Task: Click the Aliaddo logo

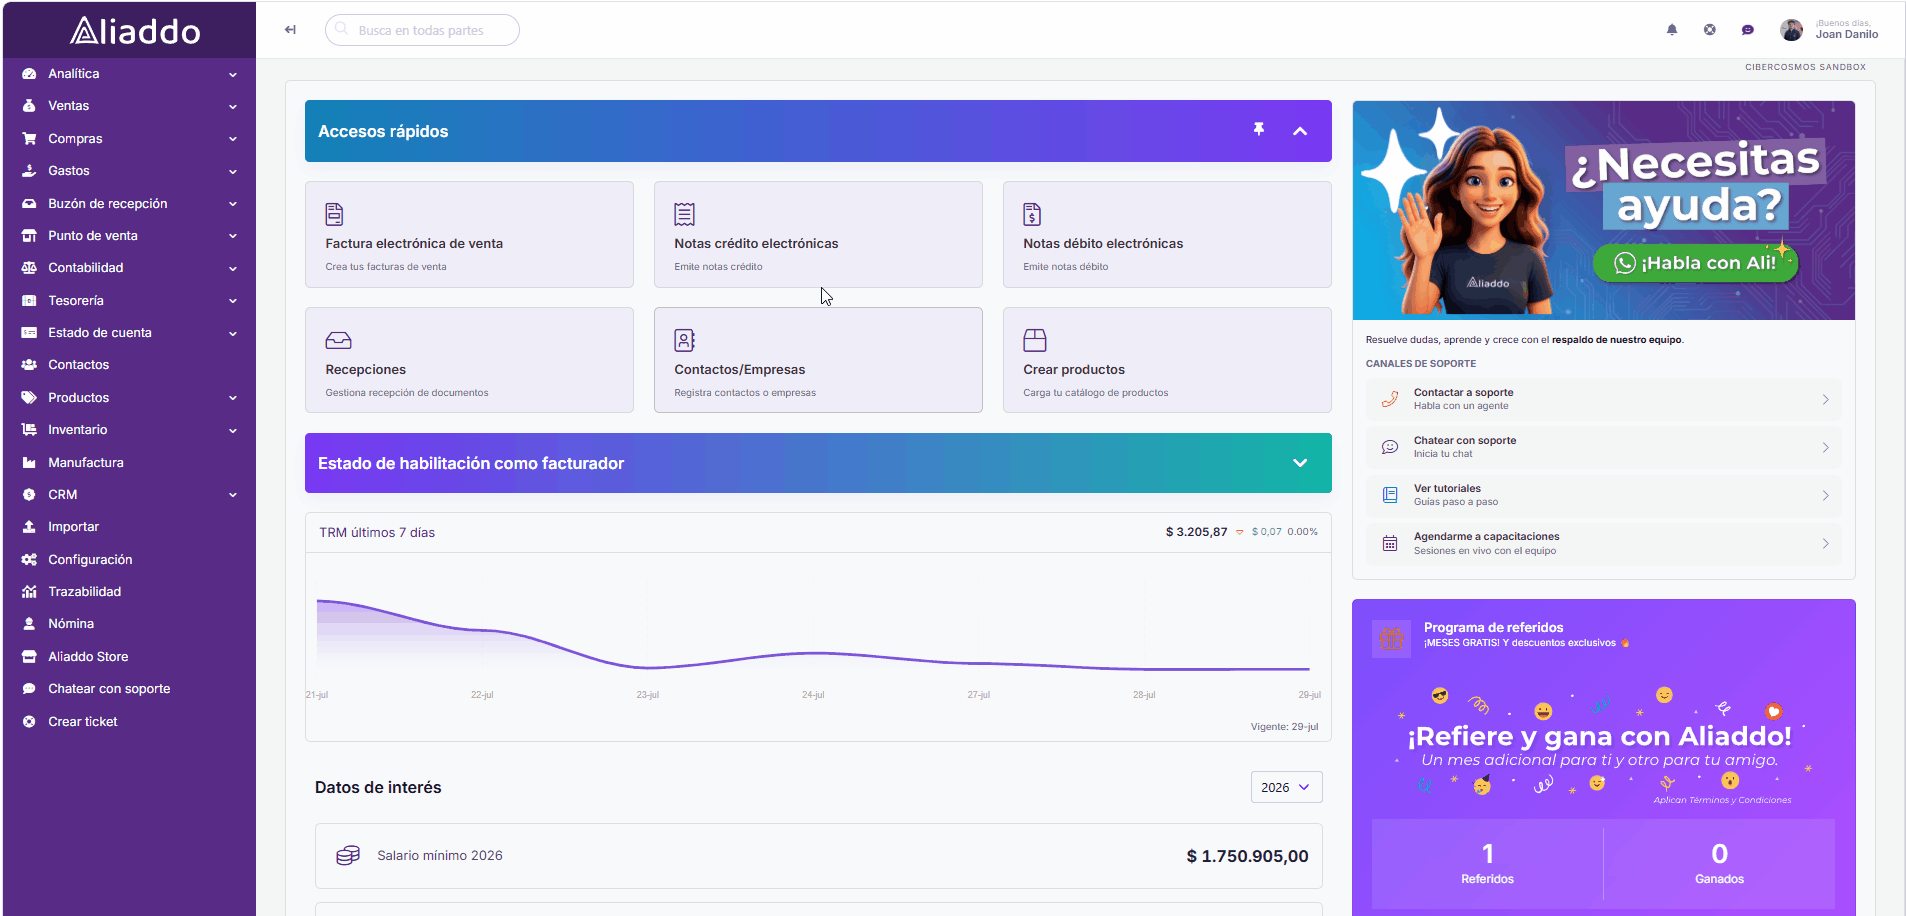Action: tap(135, 31)
